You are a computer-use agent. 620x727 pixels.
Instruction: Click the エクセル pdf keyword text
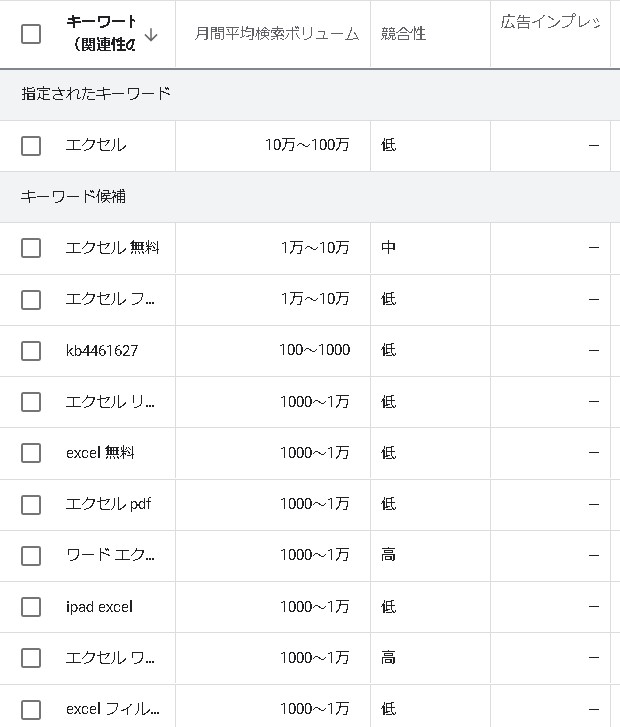point(108,504)
